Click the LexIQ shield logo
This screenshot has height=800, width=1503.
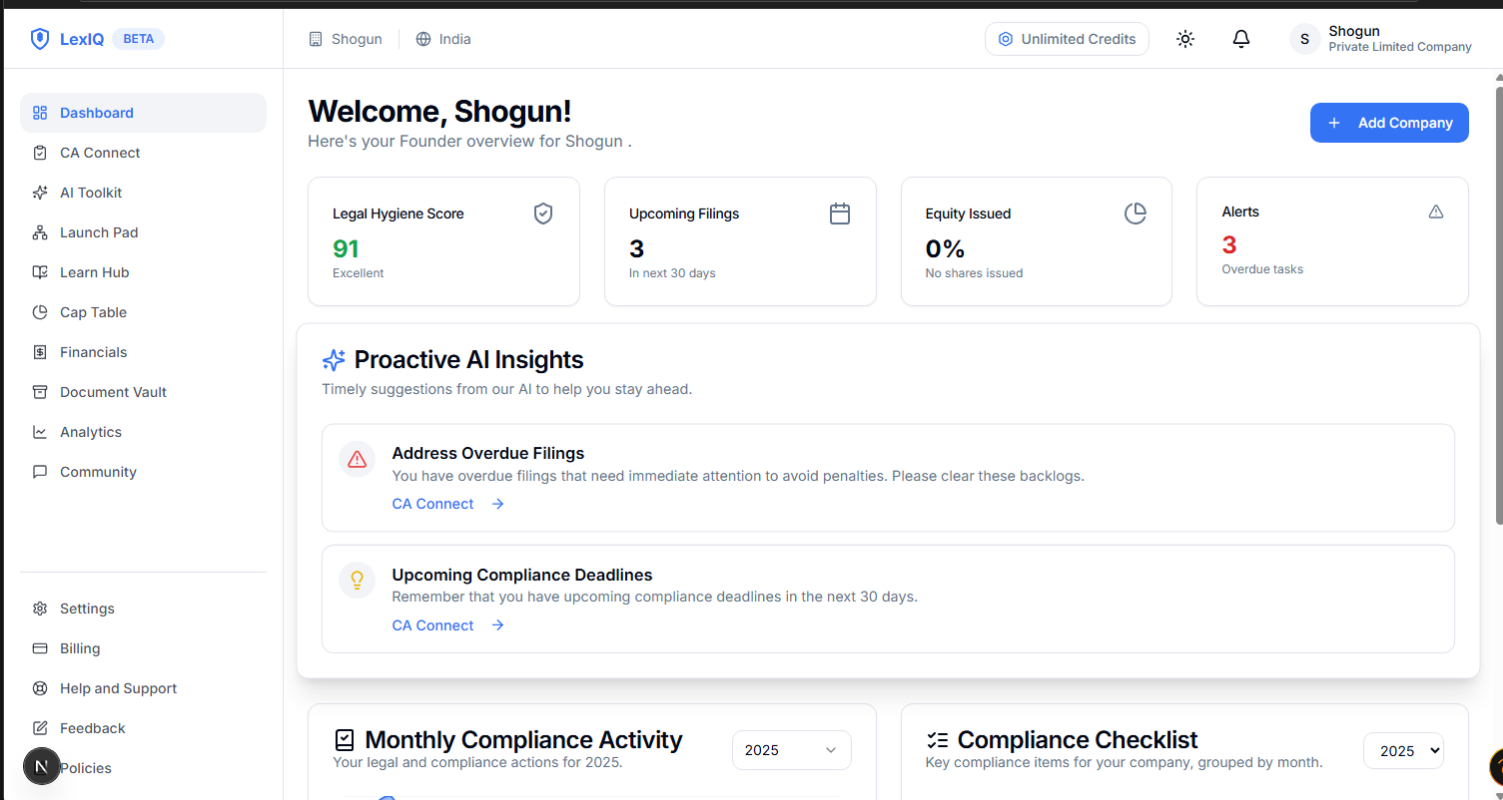pos(40,39)
